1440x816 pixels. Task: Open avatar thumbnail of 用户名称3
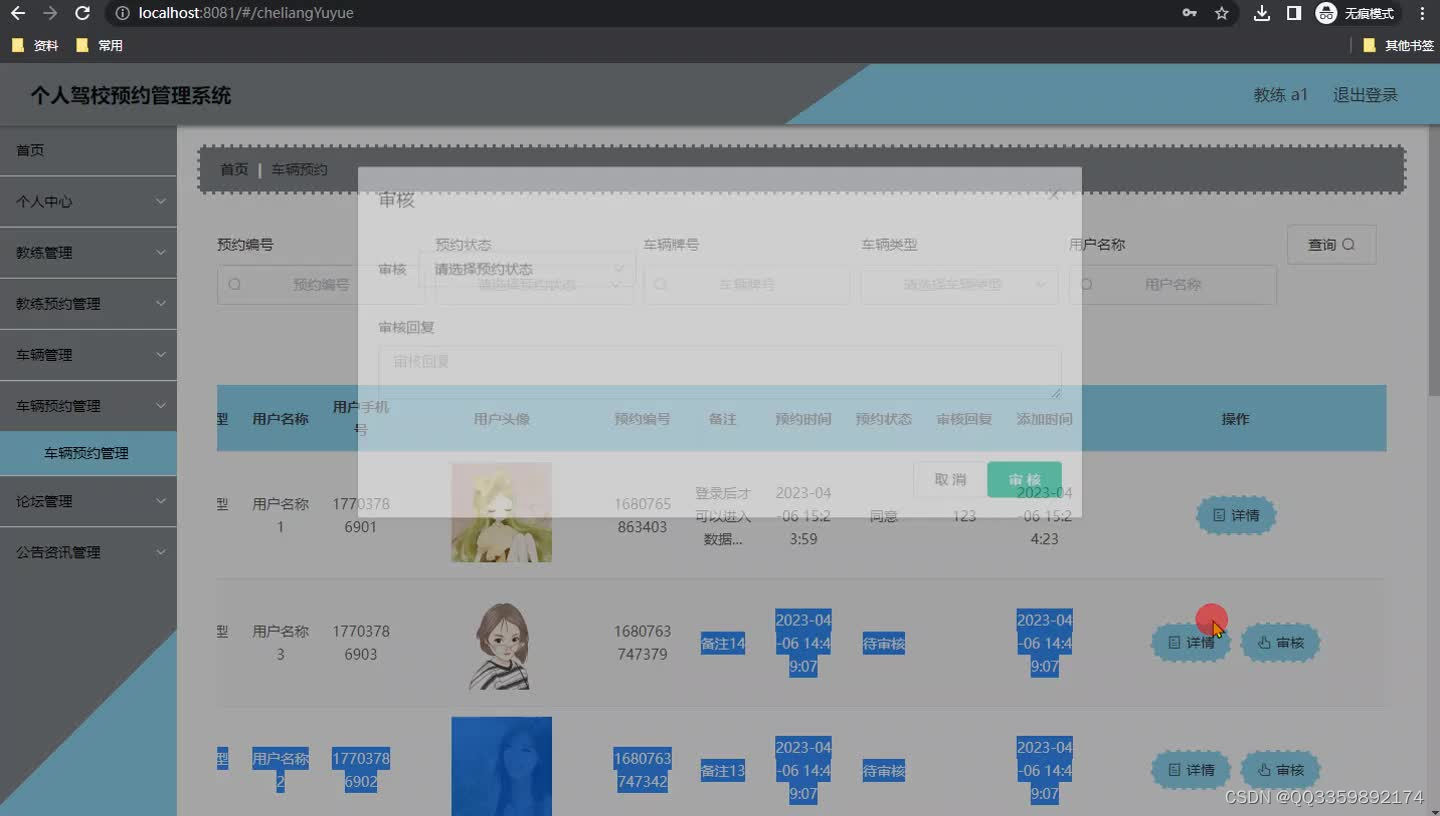click(501, 643)
